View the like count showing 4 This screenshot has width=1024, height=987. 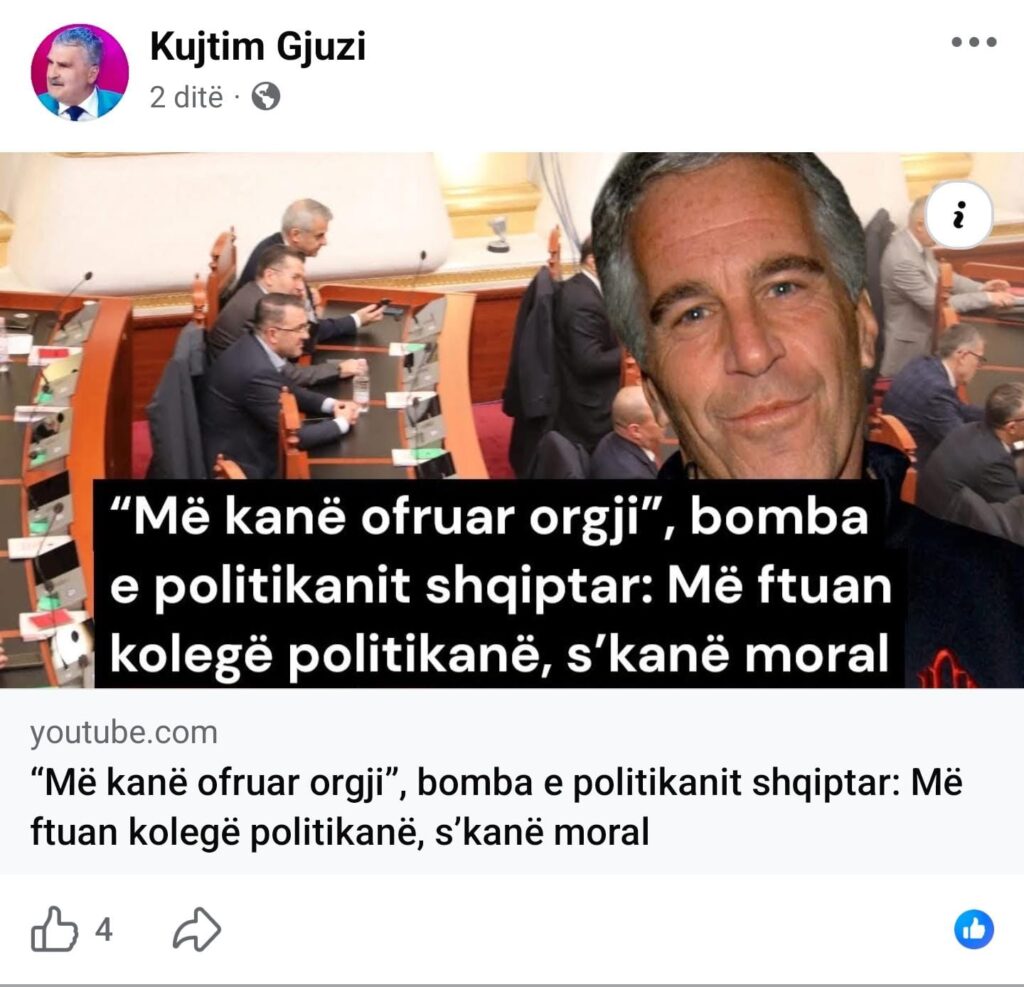104,929
